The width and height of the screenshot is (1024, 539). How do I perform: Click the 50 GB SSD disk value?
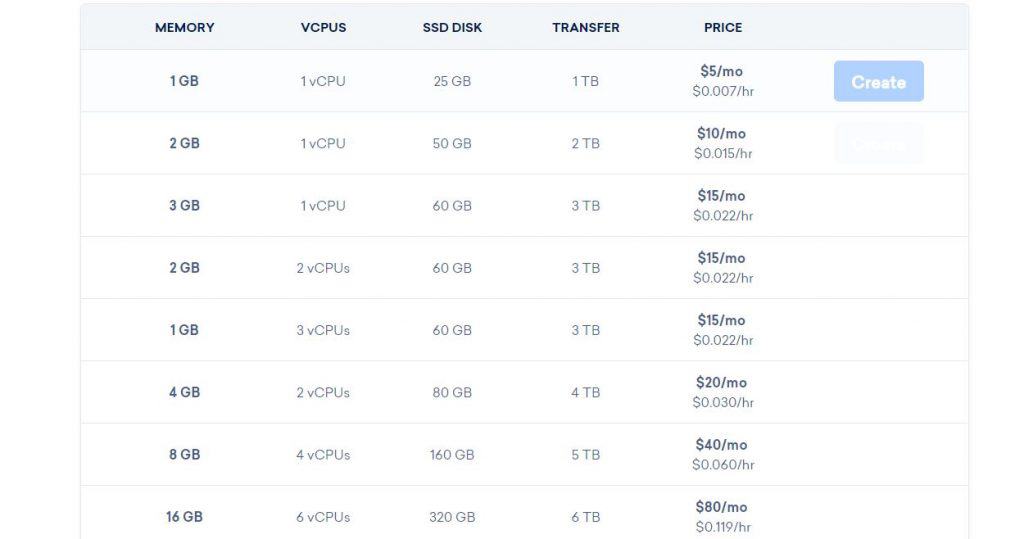click(452, 143)
